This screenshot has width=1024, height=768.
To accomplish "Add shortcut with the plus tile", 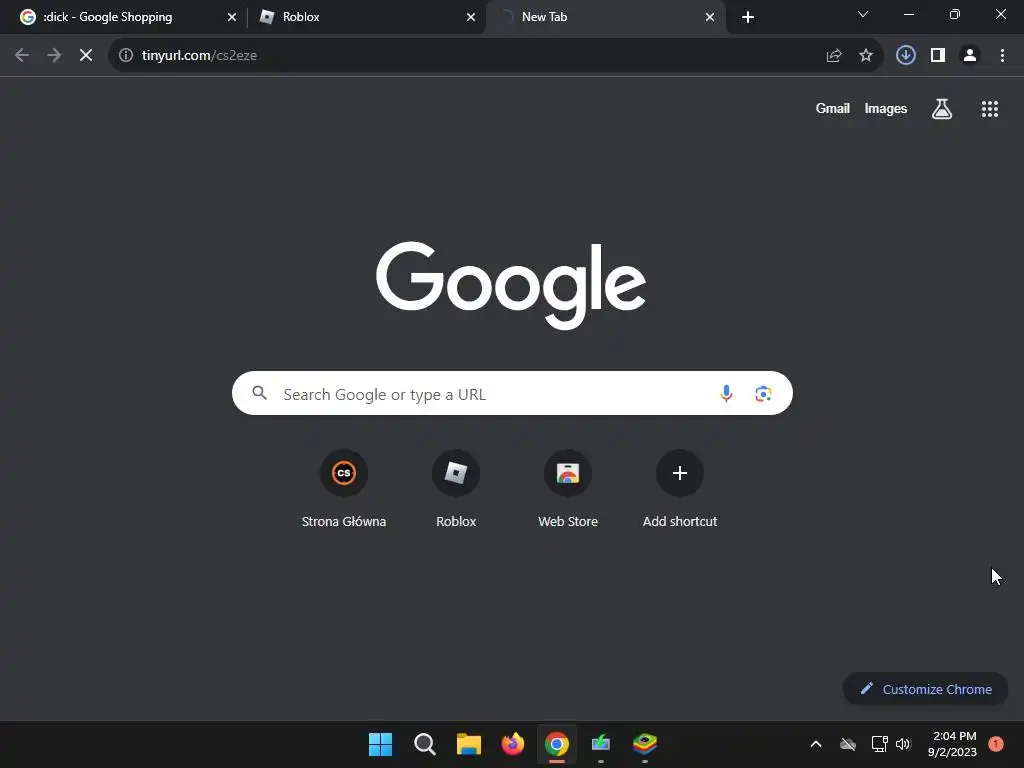I will tap(680, 490).
